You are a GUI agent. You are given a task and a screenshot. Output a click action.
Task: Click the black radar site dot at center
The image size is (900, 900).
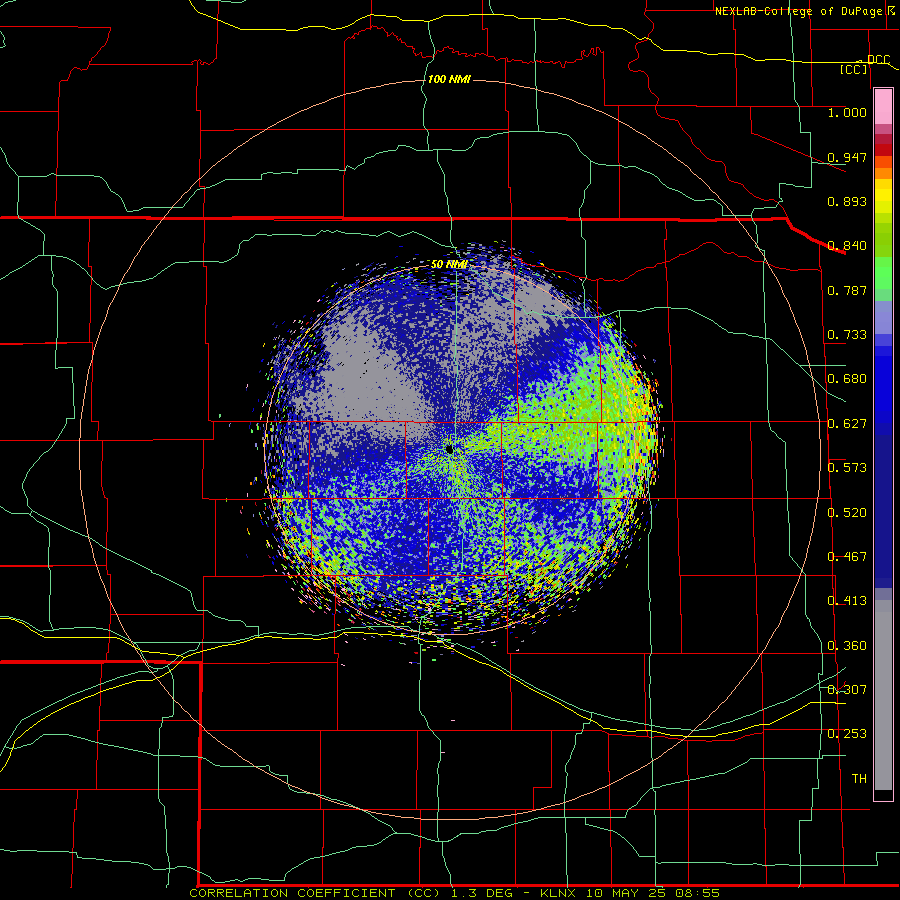point(449,449)
